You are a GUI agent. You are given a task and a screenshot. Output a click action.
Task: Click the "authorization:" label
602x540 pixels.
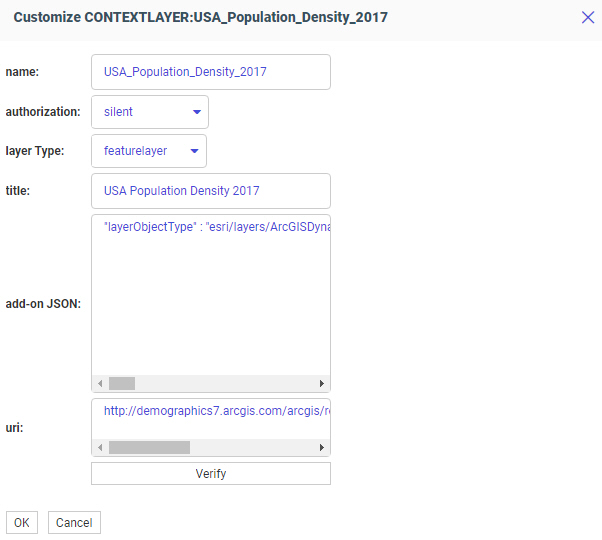pyautogui.click(x=43, y=112)
